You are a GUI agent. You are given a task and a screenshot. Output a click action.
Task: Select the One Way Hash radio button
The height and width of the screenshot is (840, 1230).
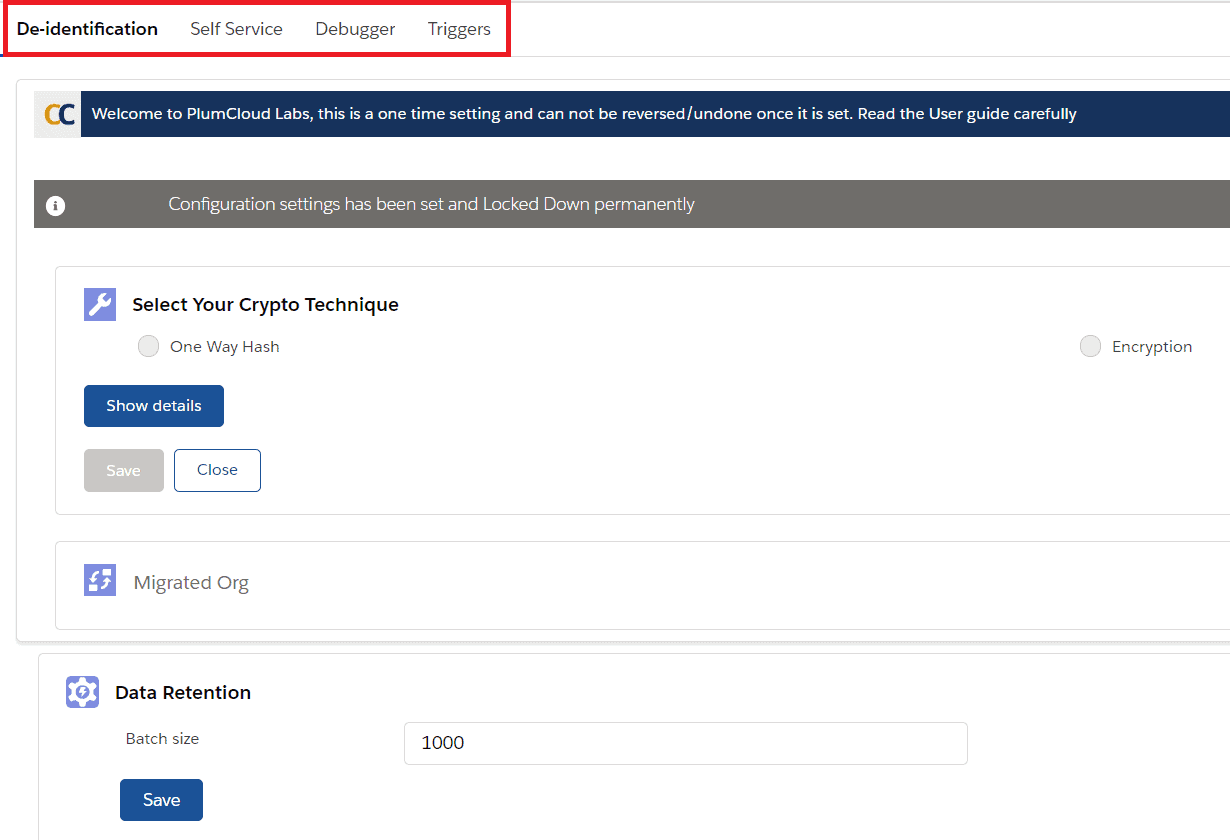[148, 346]
